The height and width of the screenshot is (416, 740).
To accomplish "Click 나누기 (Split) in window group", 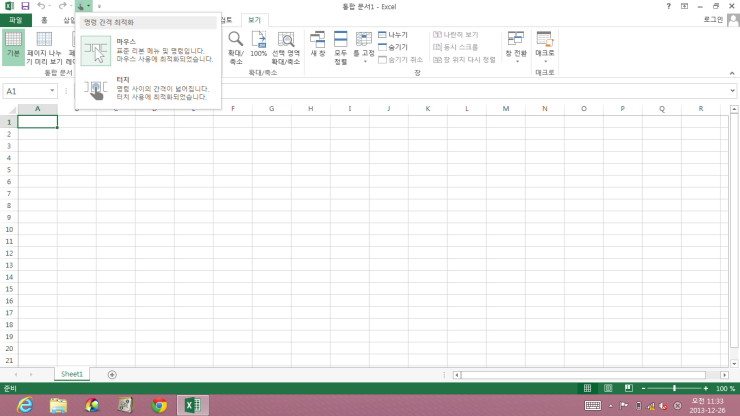I will (x=393, y=34).
